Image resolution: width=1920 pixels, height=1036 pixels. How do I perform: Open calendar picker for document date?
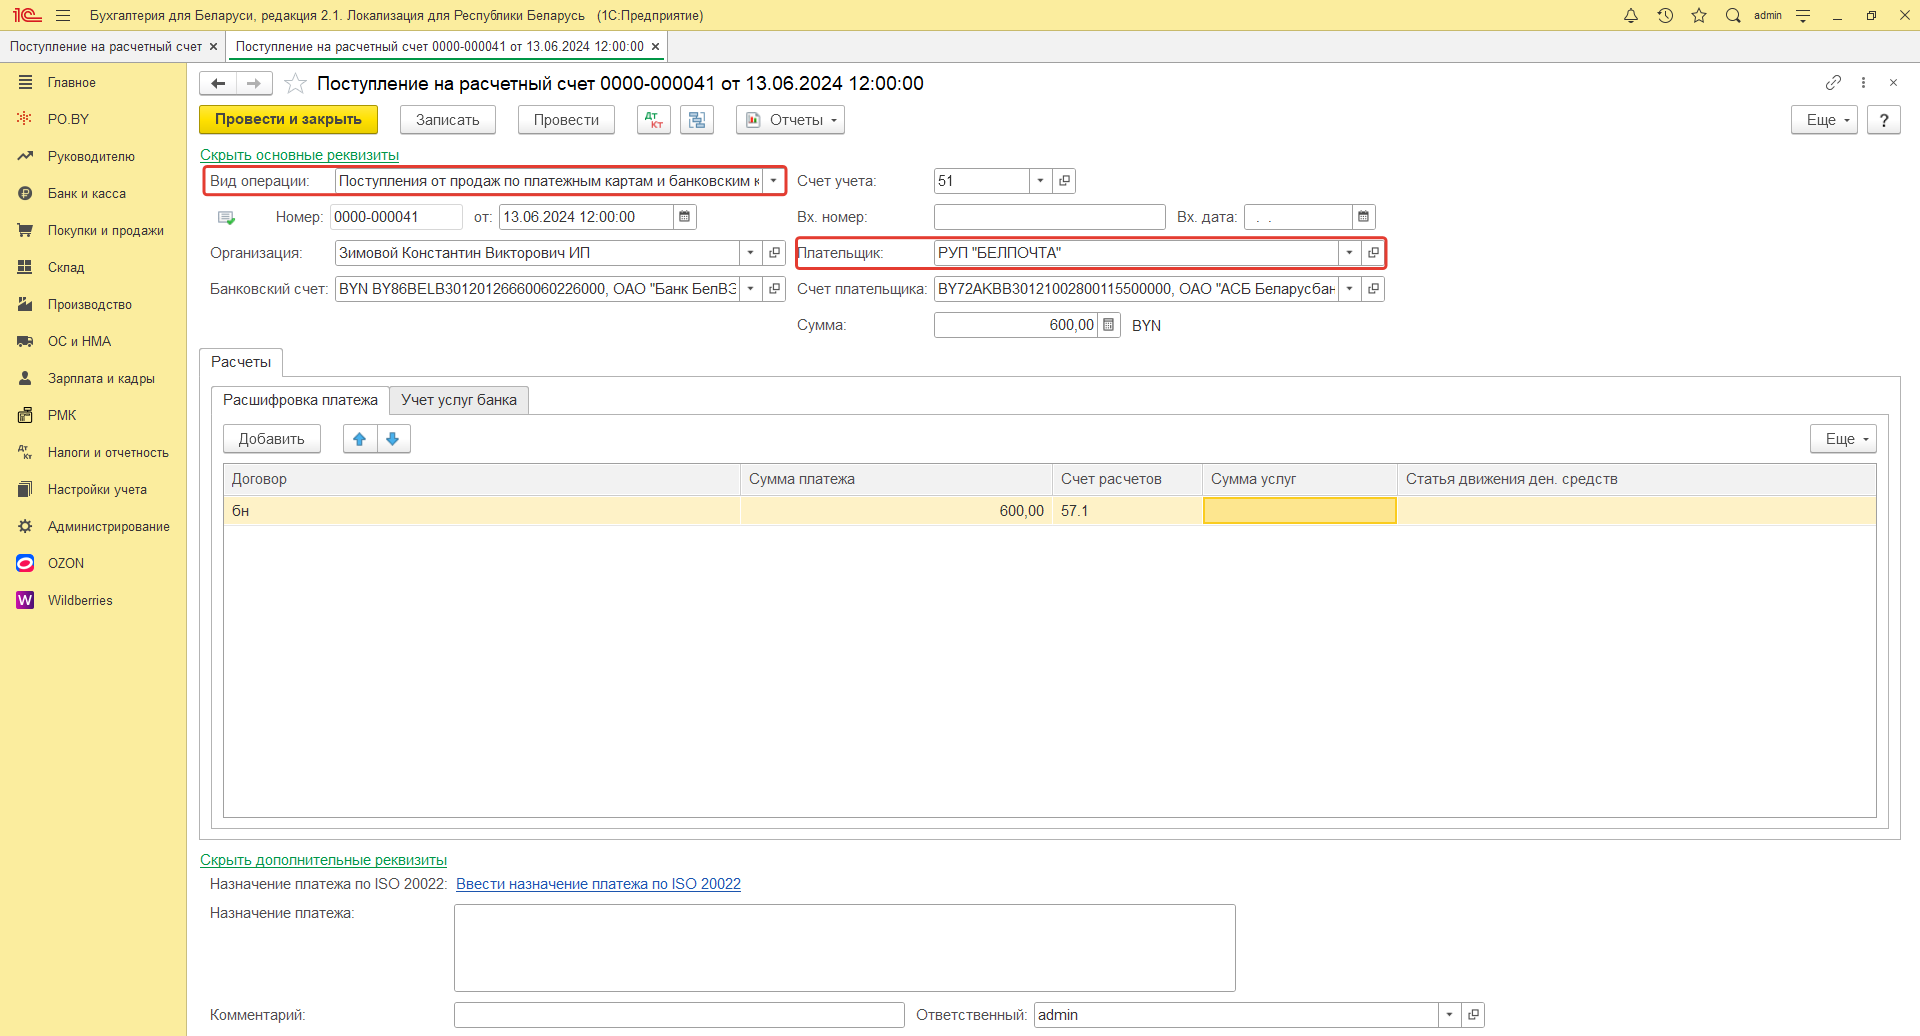(x=685, y=217)
